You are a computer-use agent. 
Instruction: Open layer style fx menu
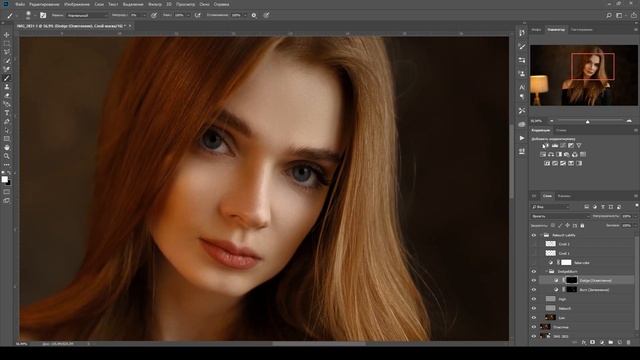(x=584, y=342)
